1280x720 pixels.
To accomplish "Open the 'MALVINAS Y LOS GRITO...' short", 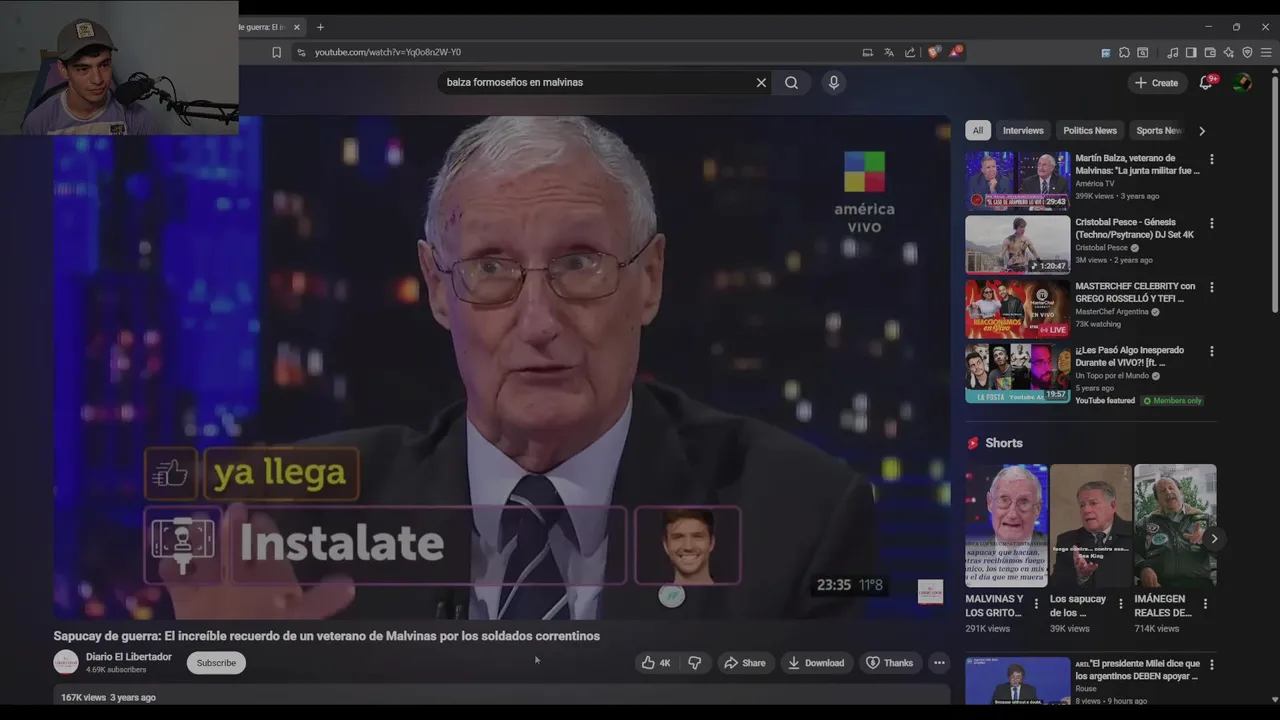I will tap(1006, 525).
